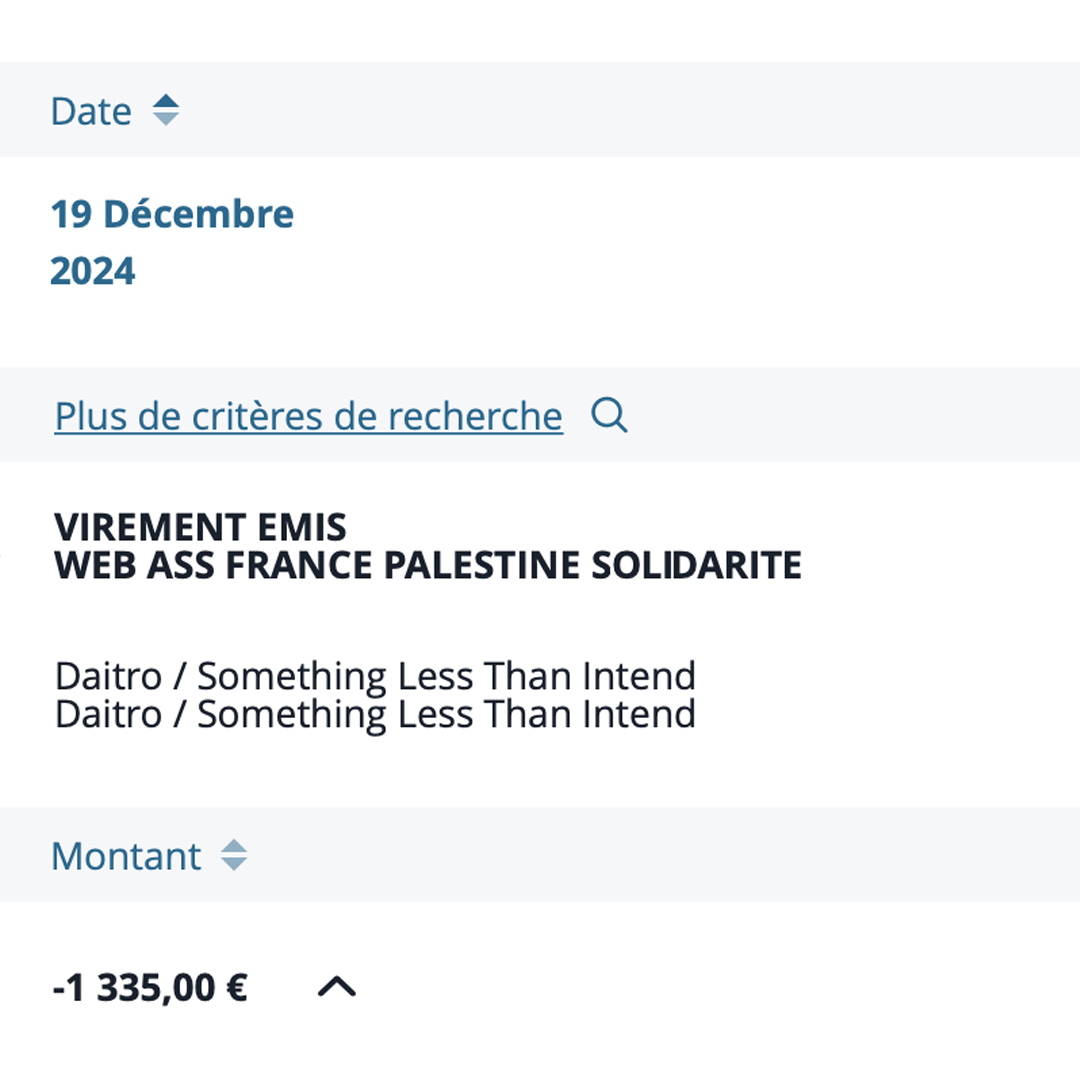Click the Date header bar background
Viewport: 1080px width, 1080px height.
coord(540,110)
